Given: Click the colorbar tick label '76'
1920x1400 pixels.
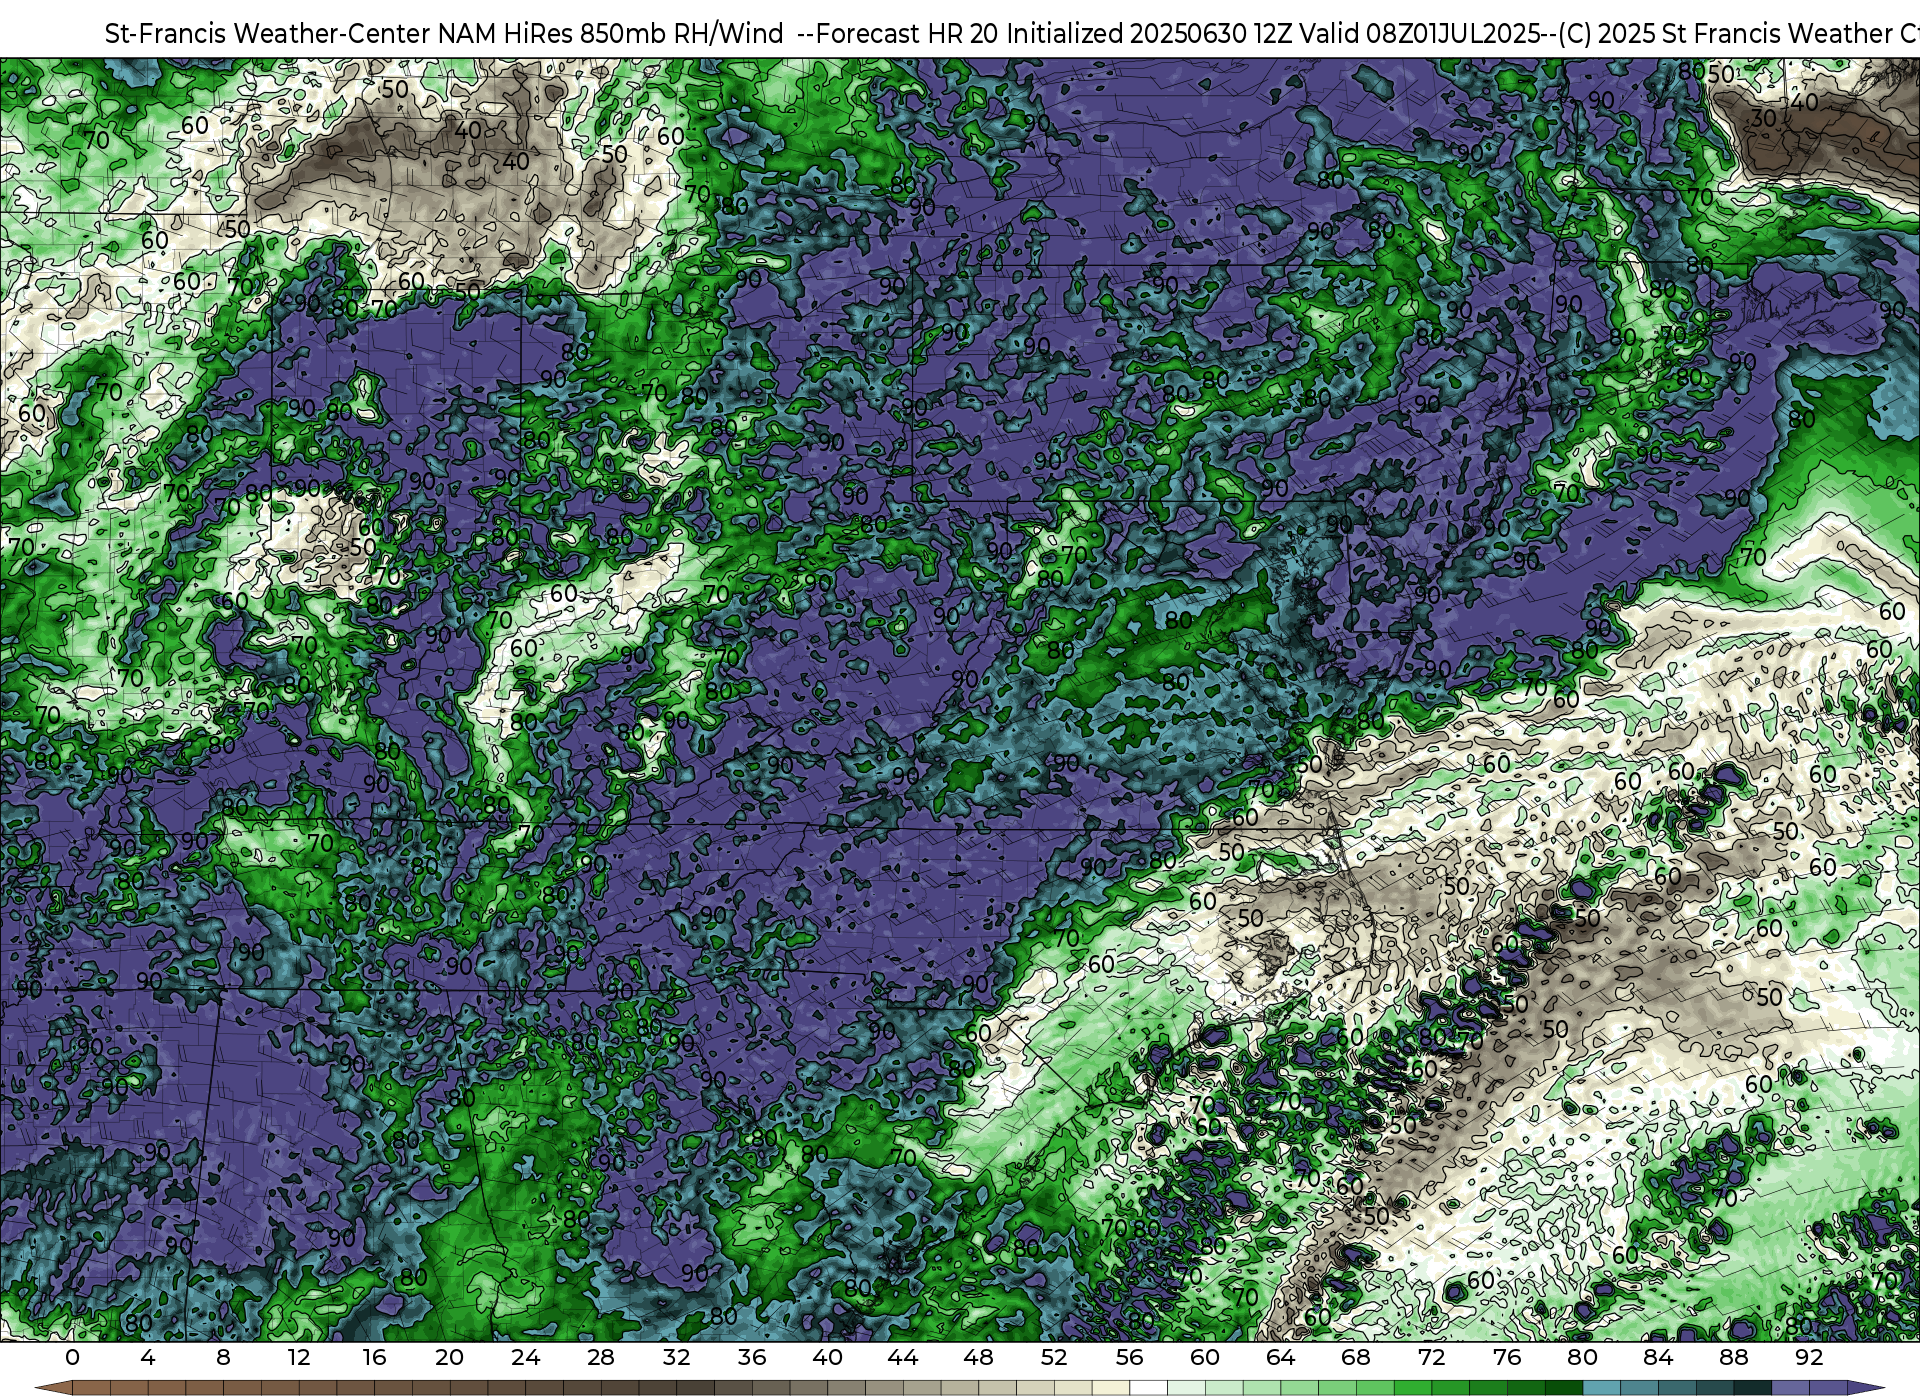Looking at the screenshot, I should coord(1507,1357).
